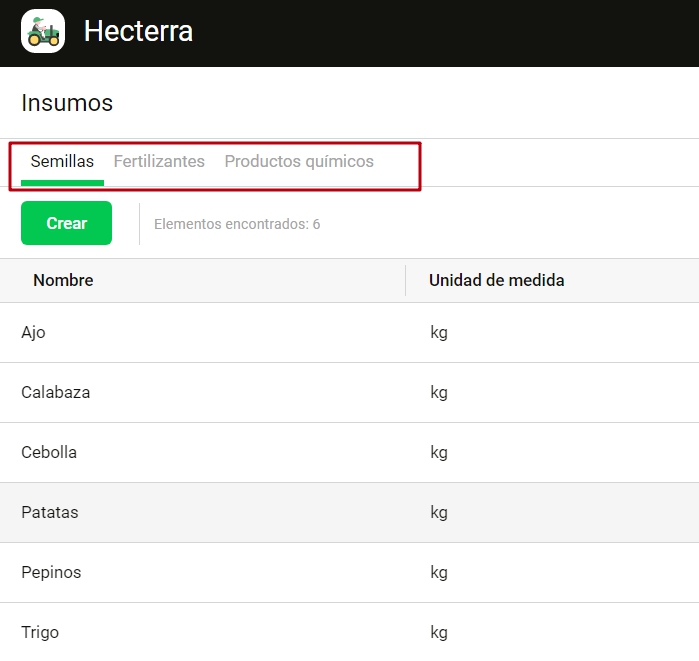
Task: Click the Hecterra tractor logo icon
Action: pyautogui.click(x=43, y=32)
